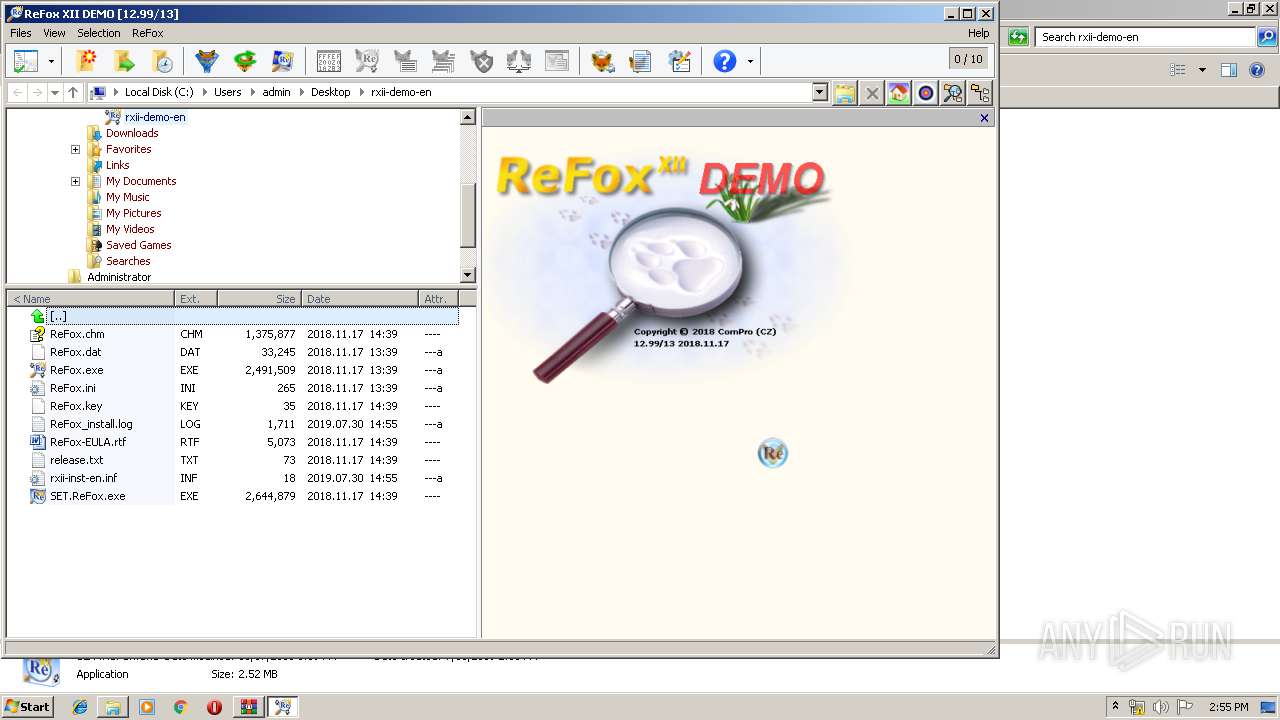
Task: Click Search rxii-demo-en field in Explorer window
Action: tap(1146, 37)
